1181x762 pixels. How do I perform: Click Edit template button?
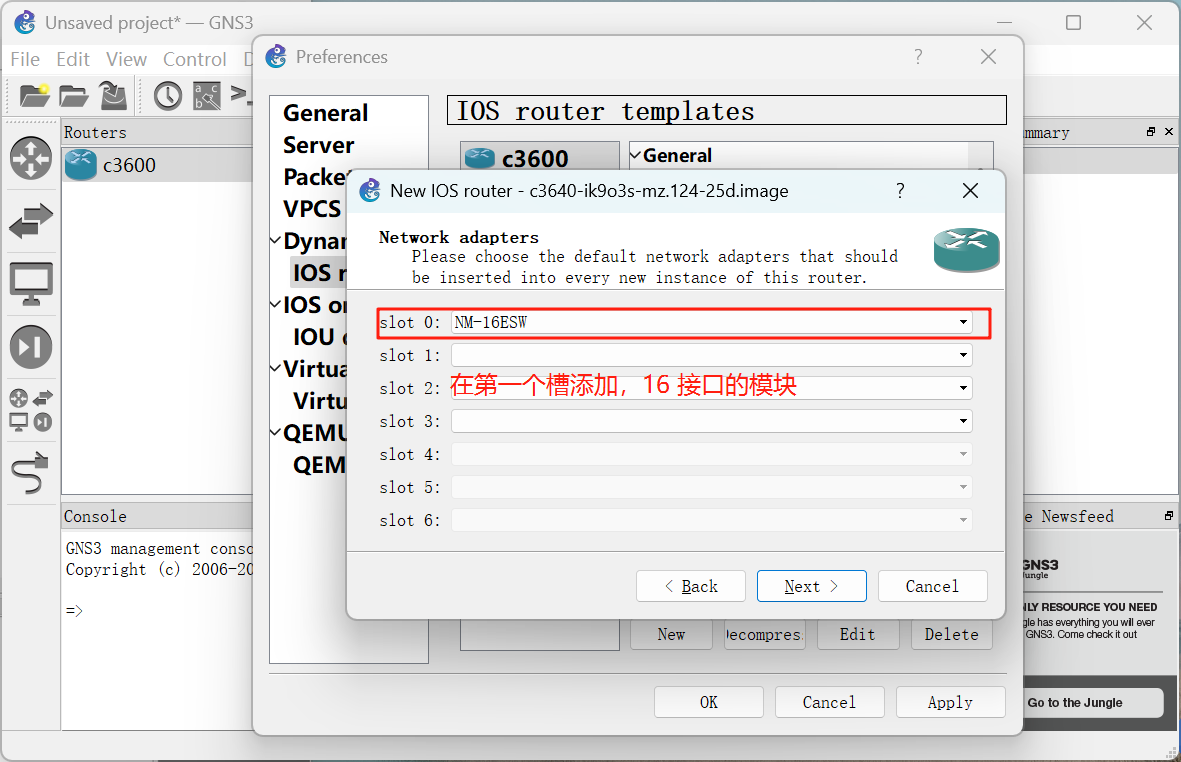pos(858,635)
